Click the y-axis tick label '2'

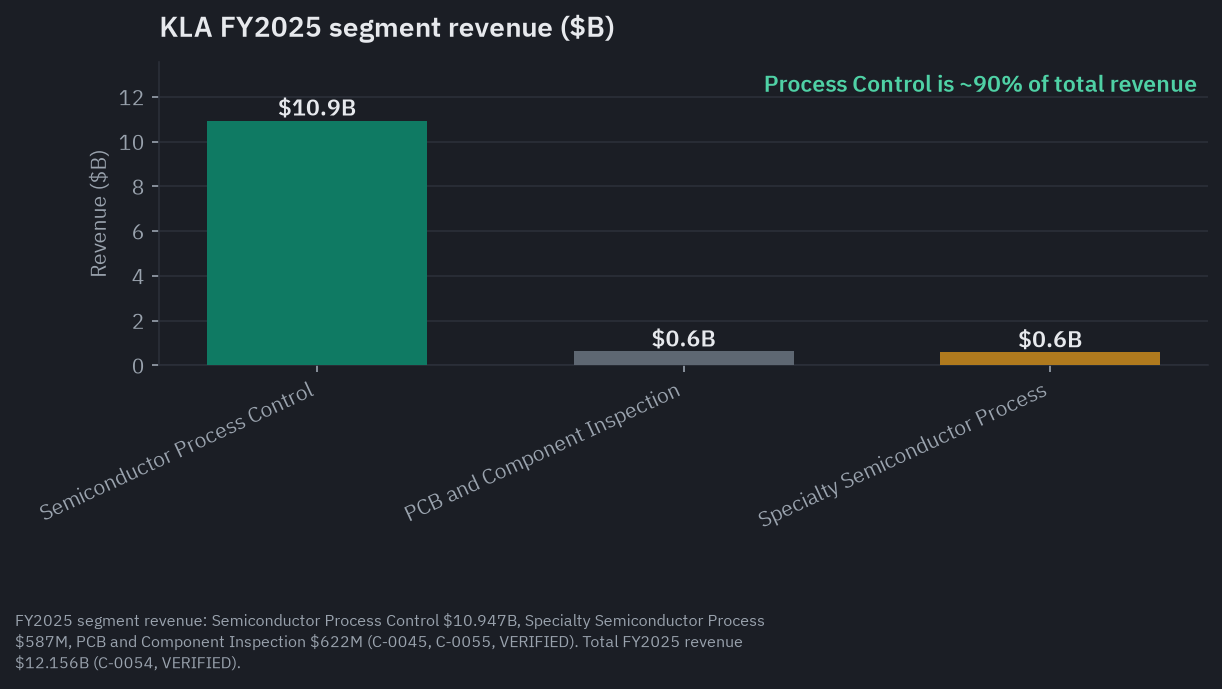pyautogui.click(x=139, y=321)
